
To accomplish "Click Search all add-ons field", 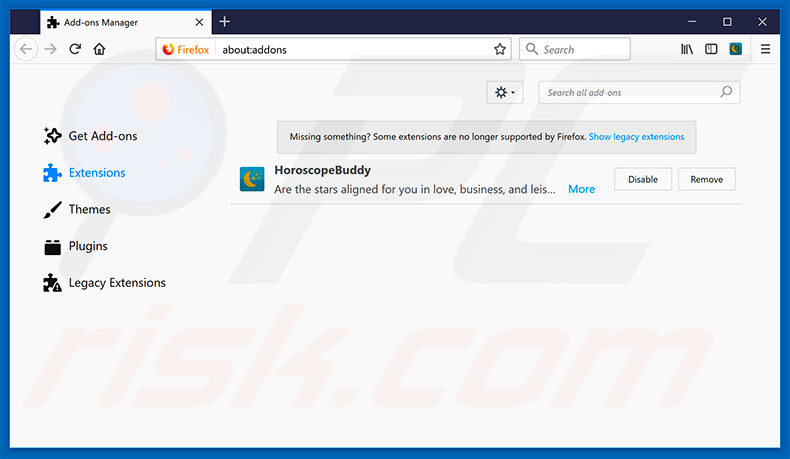I will [639, 92].
